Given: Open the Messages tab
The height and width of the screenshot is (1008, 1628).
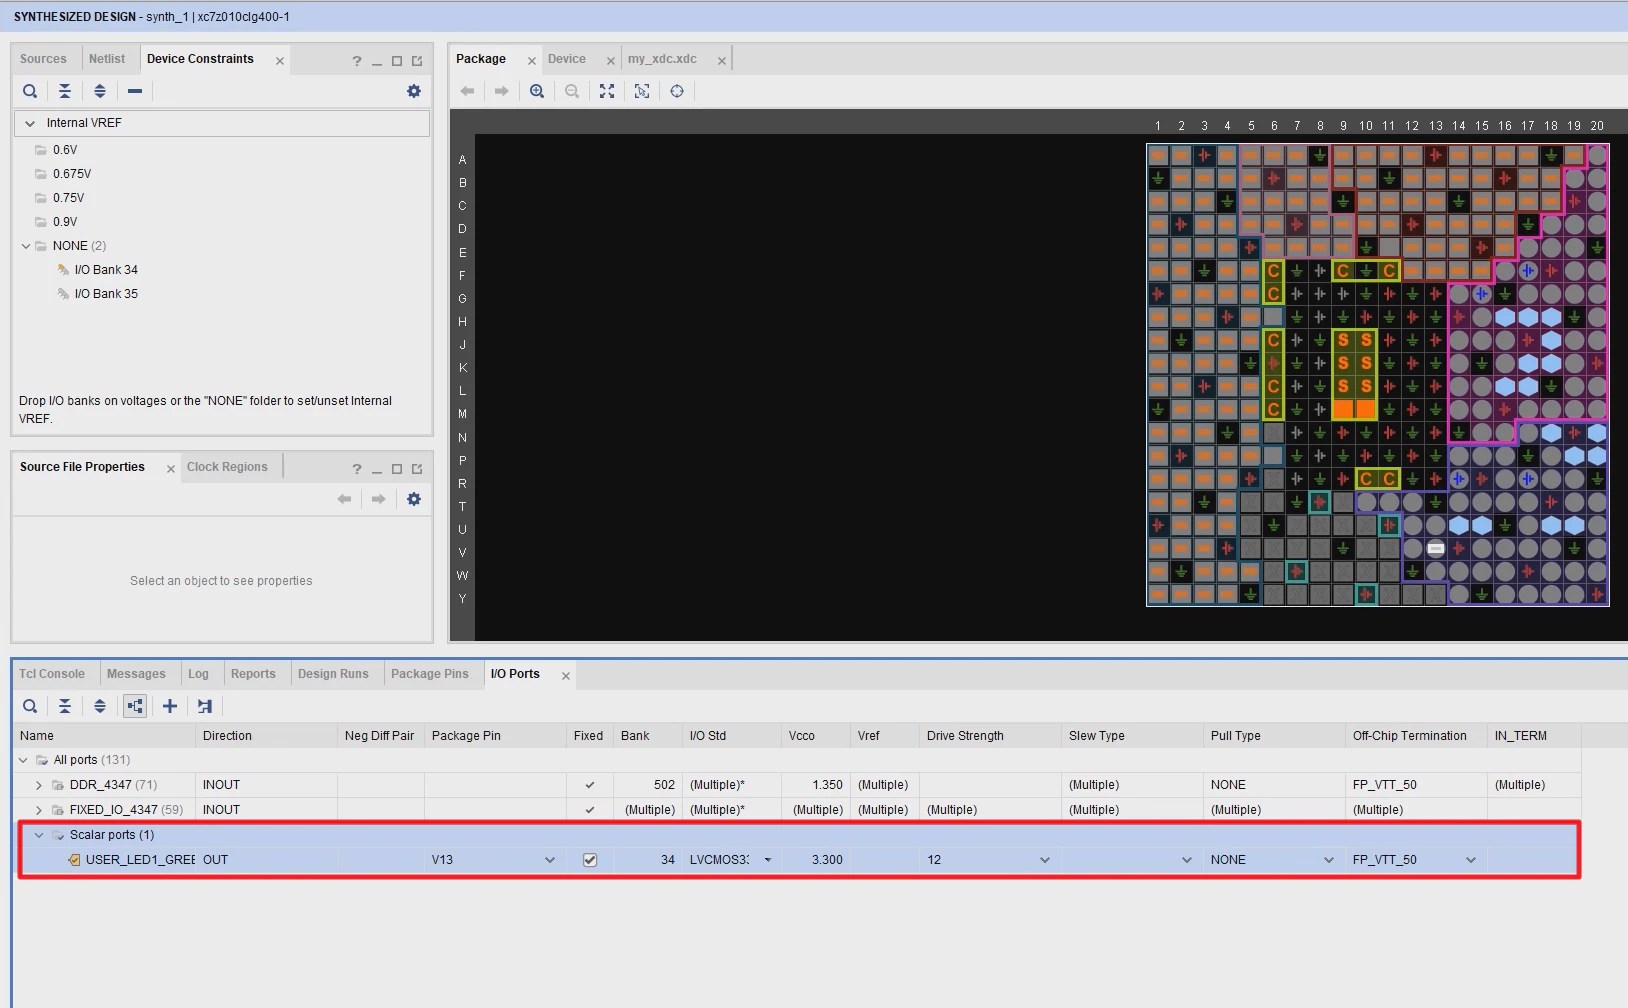Looking at the screenshot, I should (x=136, y=674).
